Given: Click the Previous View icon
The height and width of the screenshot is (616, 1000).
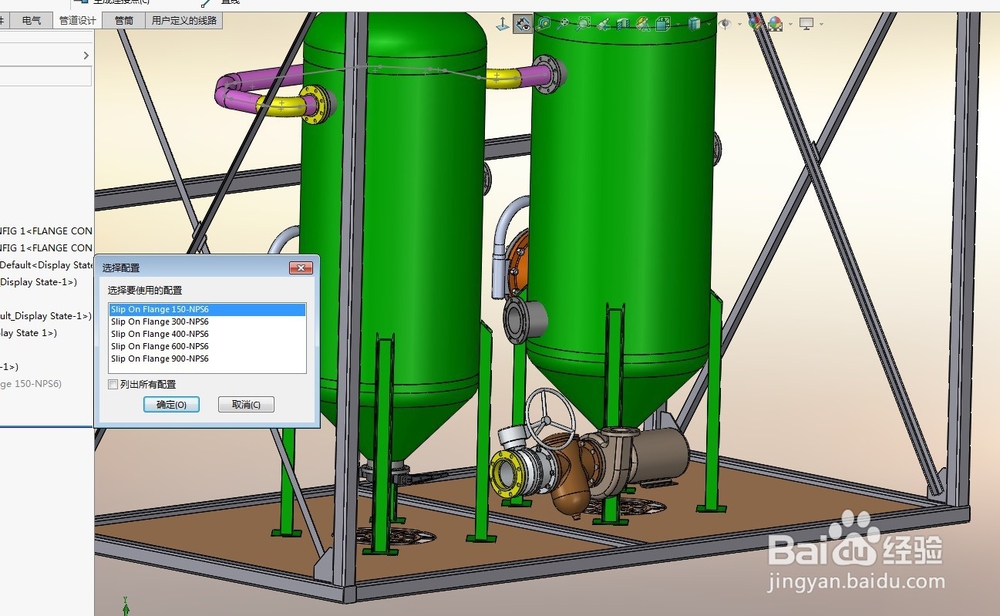Looking at the screenshot, I should tap(603, 24).
